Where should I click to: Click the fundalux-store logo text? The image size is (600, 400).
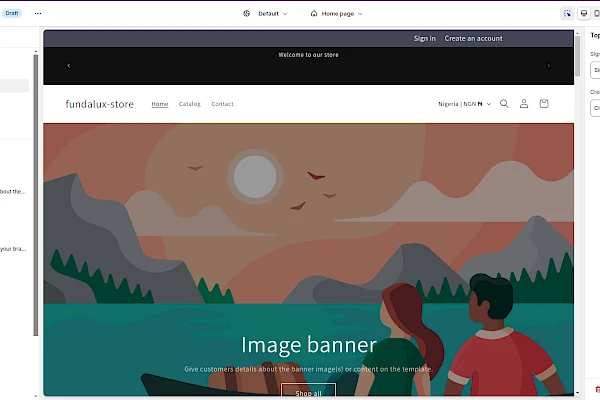[99, 104]
